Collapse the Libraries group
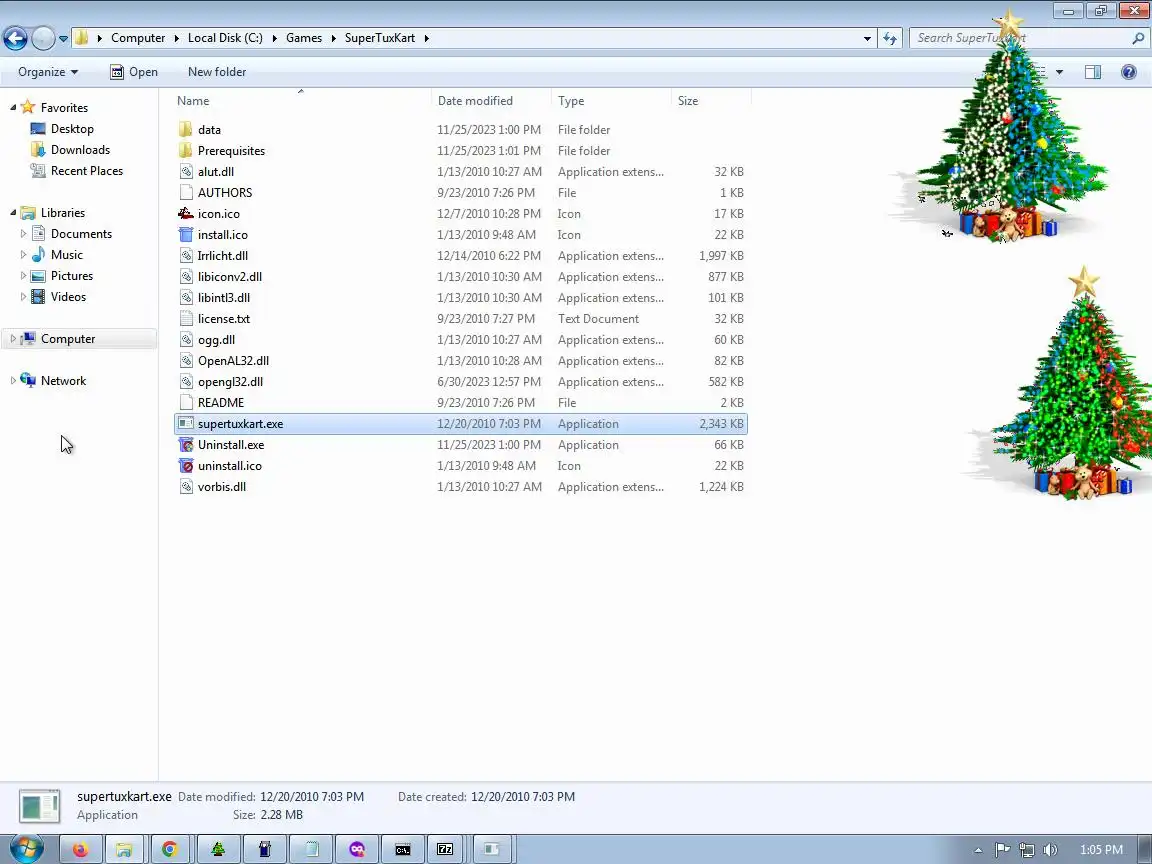The width and height of the screenshot is (1152, 864). click(12, 212)
